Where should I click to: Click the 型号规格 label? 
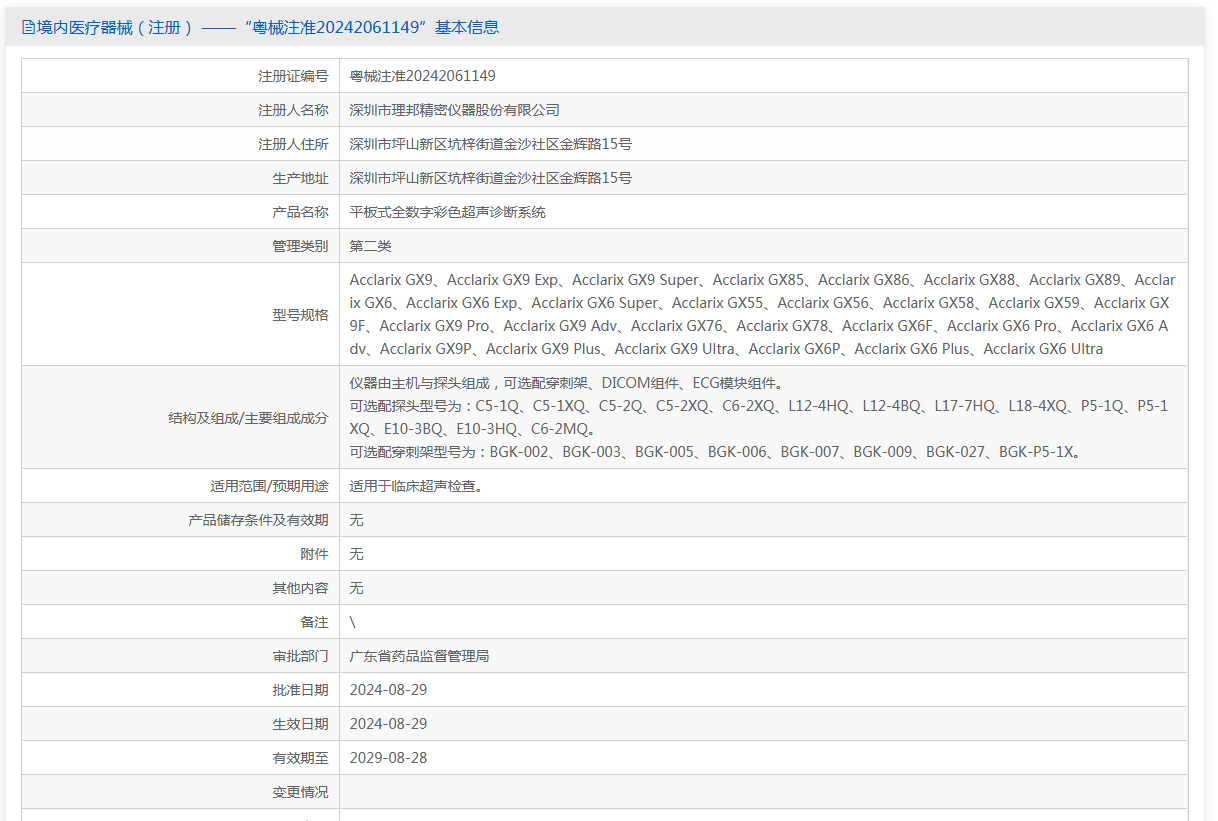[x=300, y=314]
